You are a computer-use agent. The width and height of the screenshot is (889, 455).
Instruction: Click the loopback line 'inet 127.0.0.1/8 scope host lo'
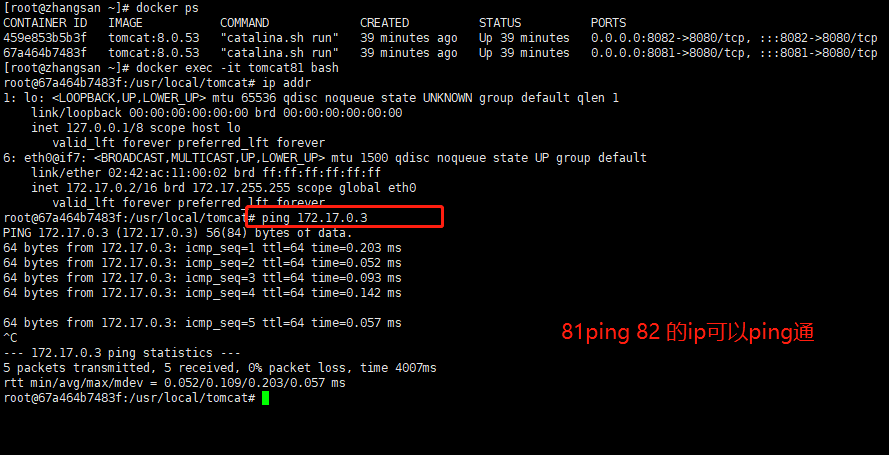(136, 127)
